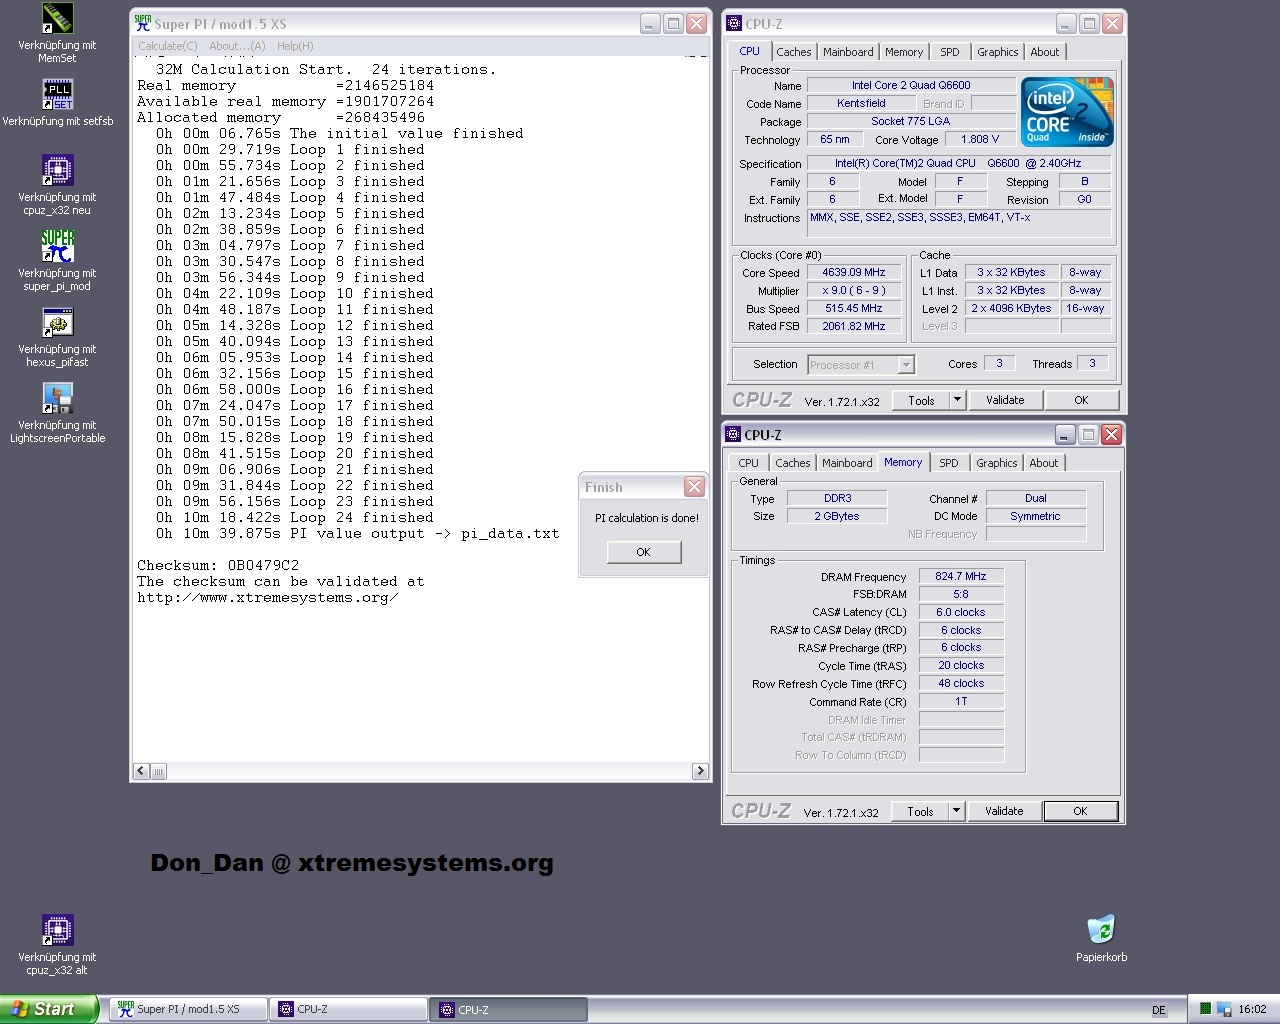Expand the Processor #1 selection dropdown
Image resolution: width=1280 pixels, height=1024 pixels.
click(906, 365)
